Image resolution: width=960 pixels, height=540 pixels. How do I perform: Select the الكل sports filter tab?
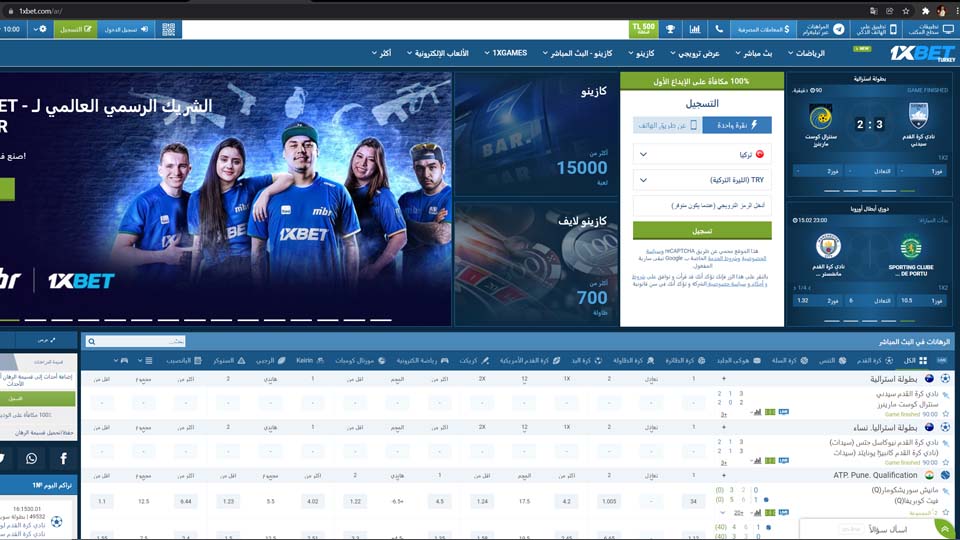coord(915,361)
